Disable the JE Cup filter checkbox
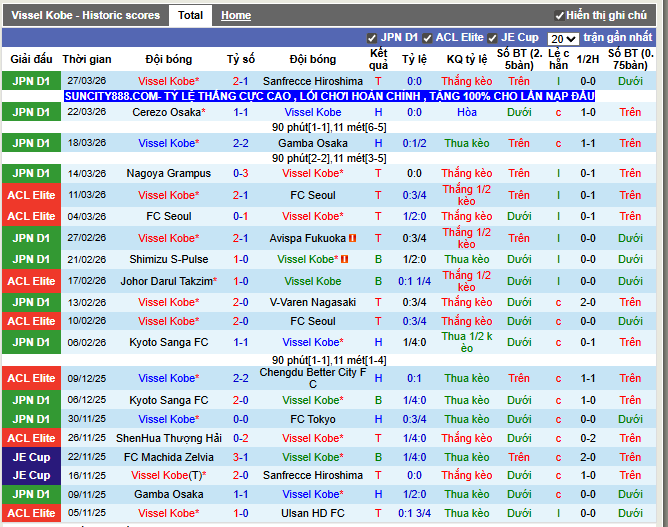The height and width of the screenshot is (527, 668). pos(493,38)
